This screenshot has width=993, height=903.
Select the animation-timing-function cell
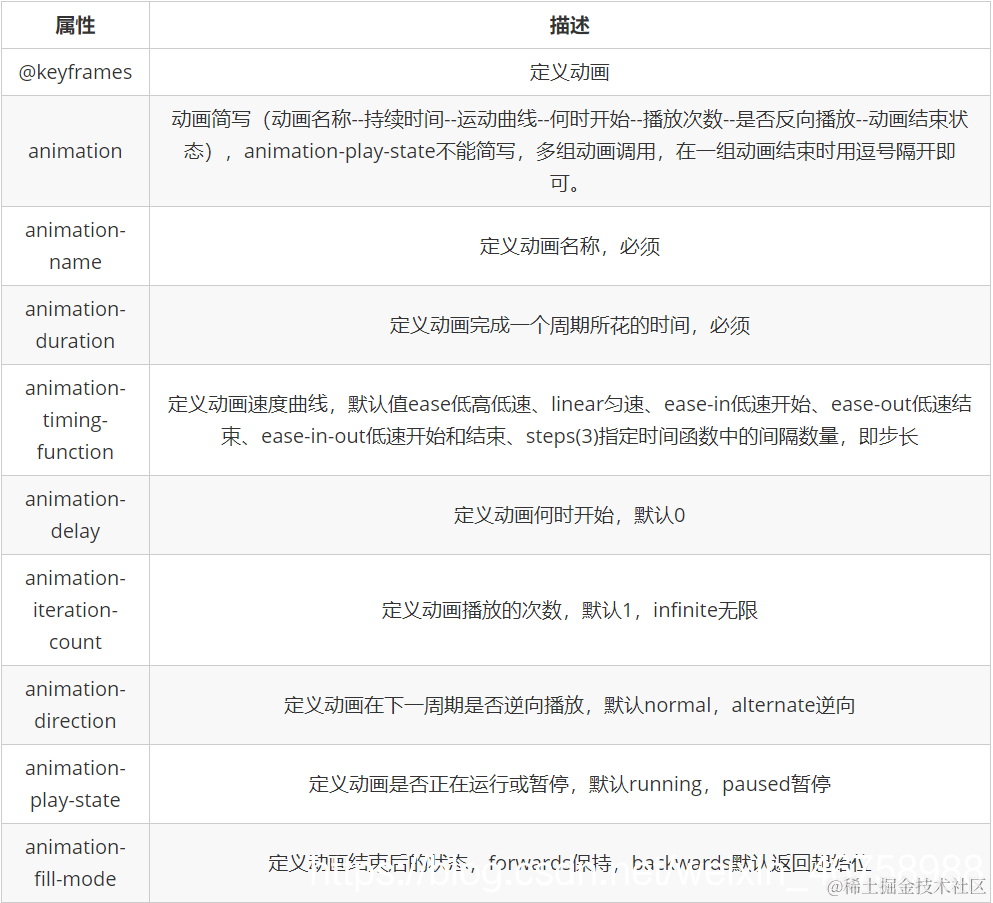pyautogui.click(x=75, y=419)
